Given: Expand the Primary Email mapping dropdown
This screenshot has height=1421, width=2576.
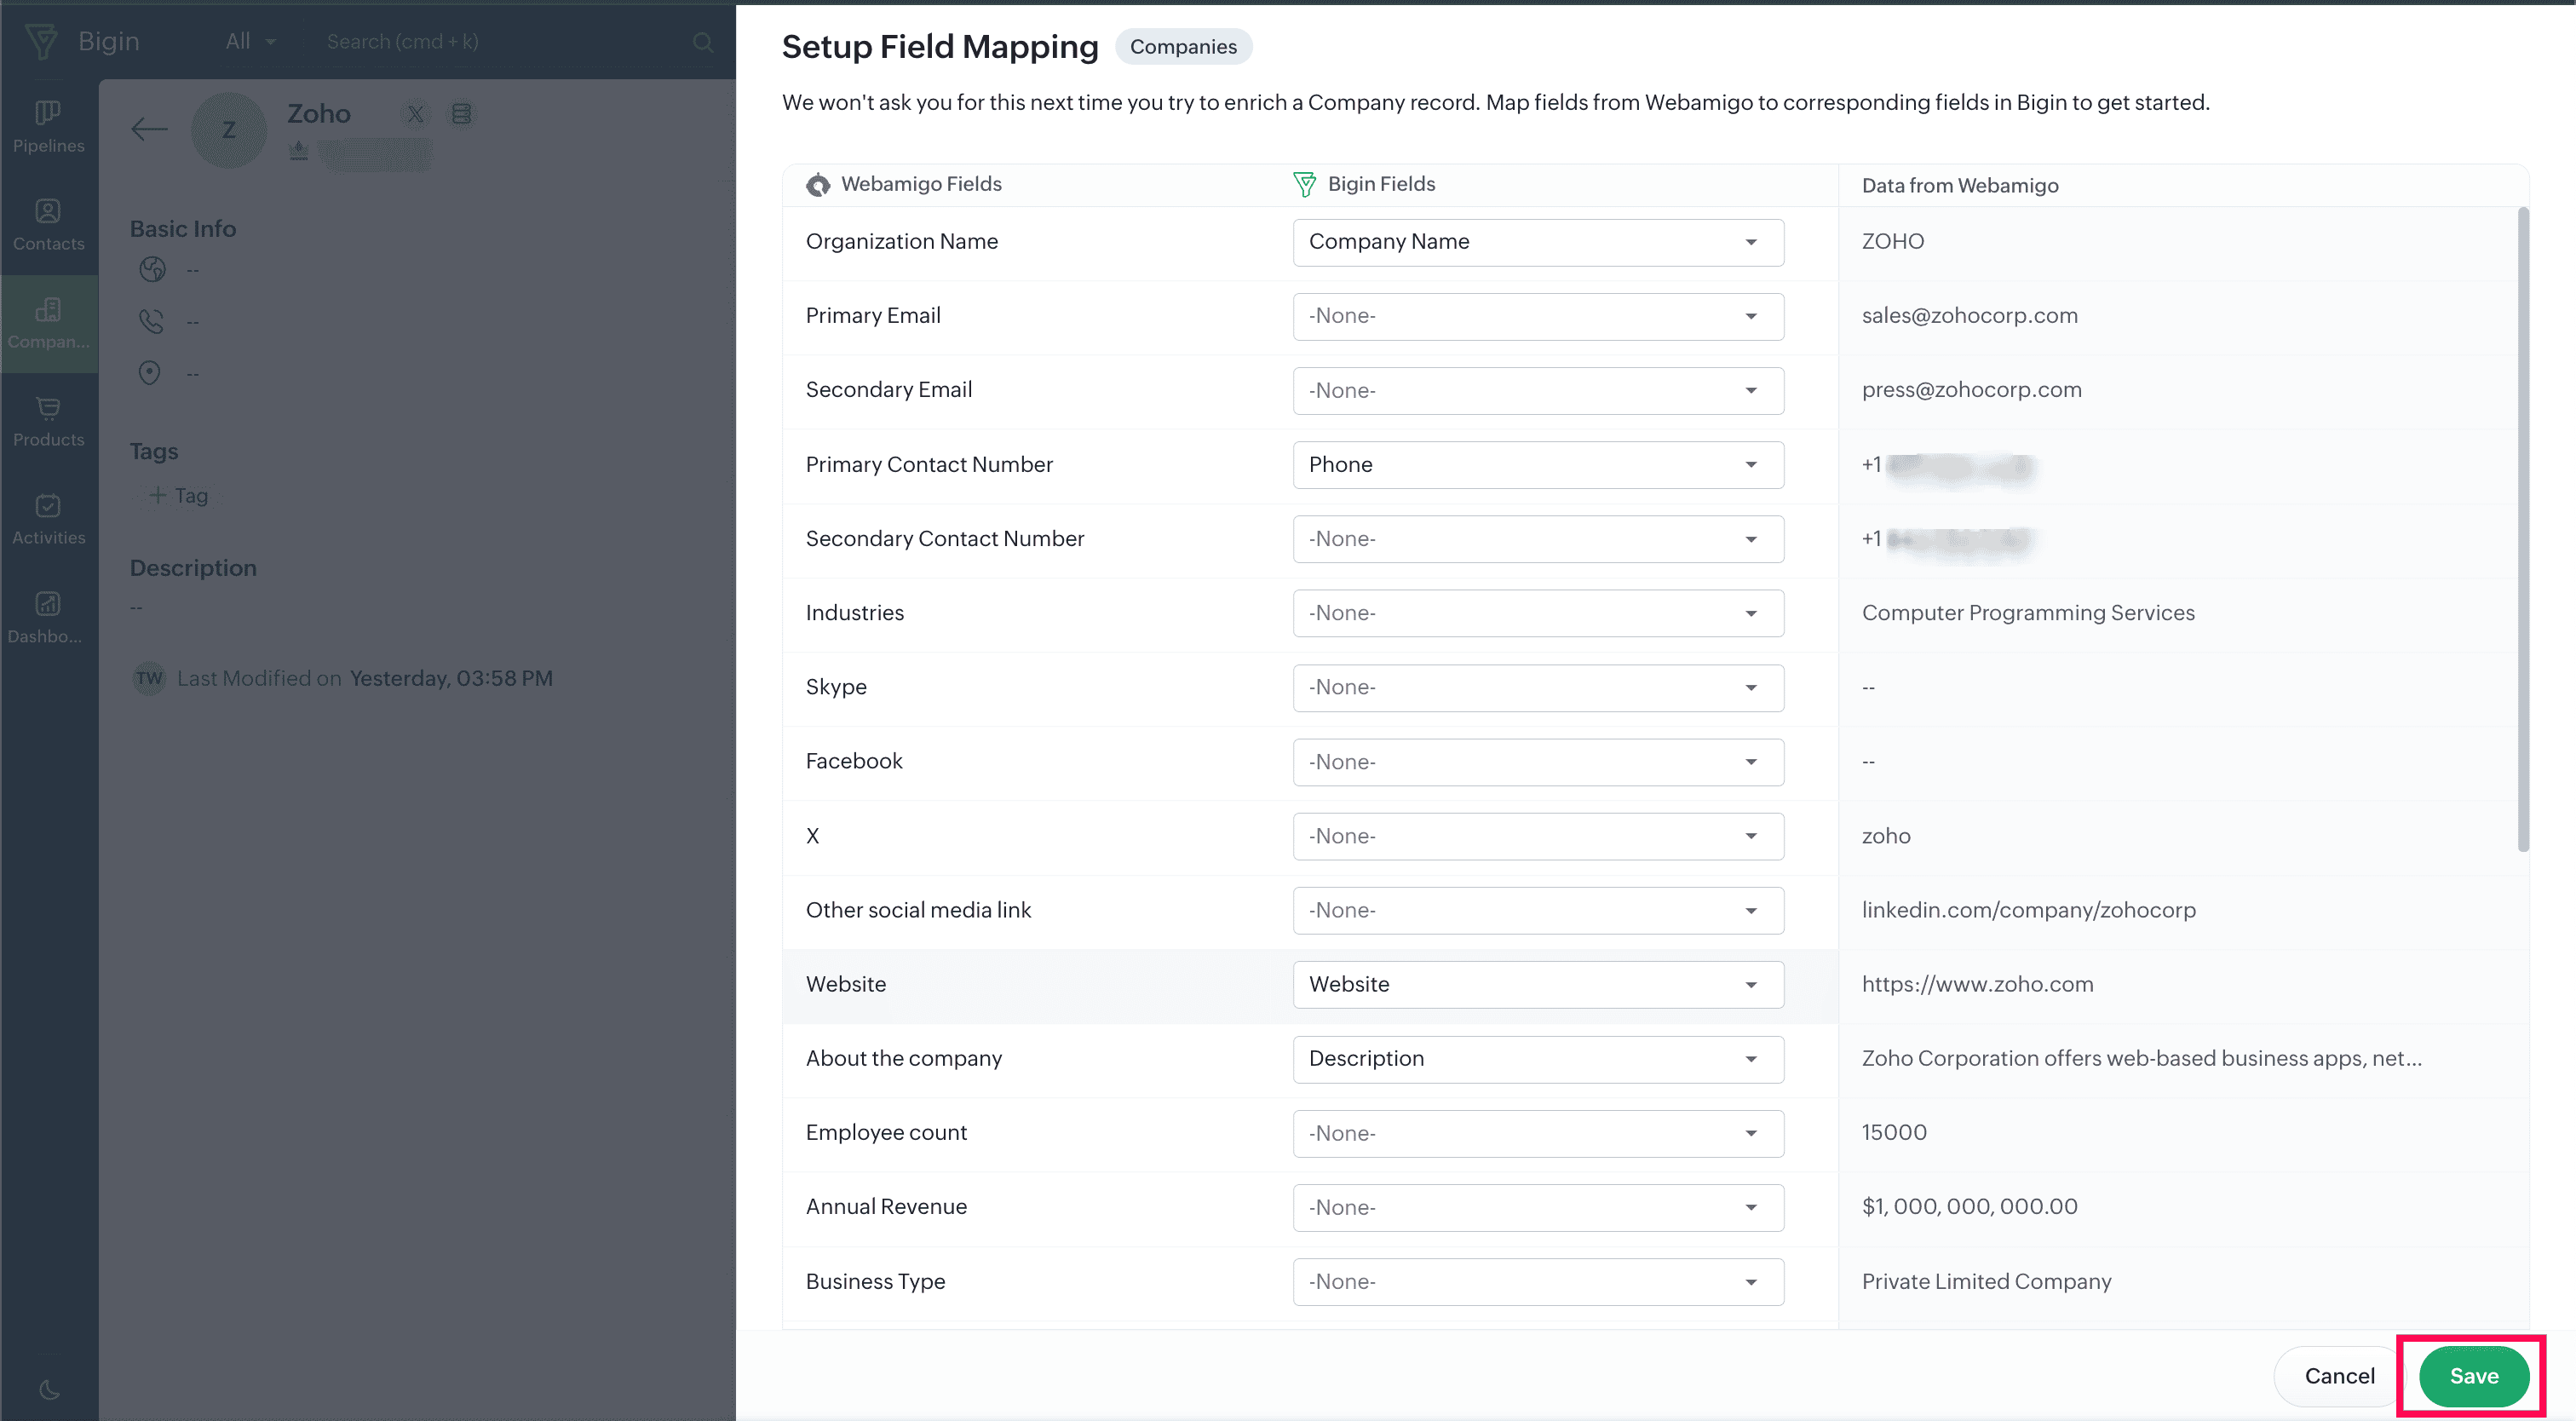Looking at the screenshot, I should click(x=1537, y=316).
